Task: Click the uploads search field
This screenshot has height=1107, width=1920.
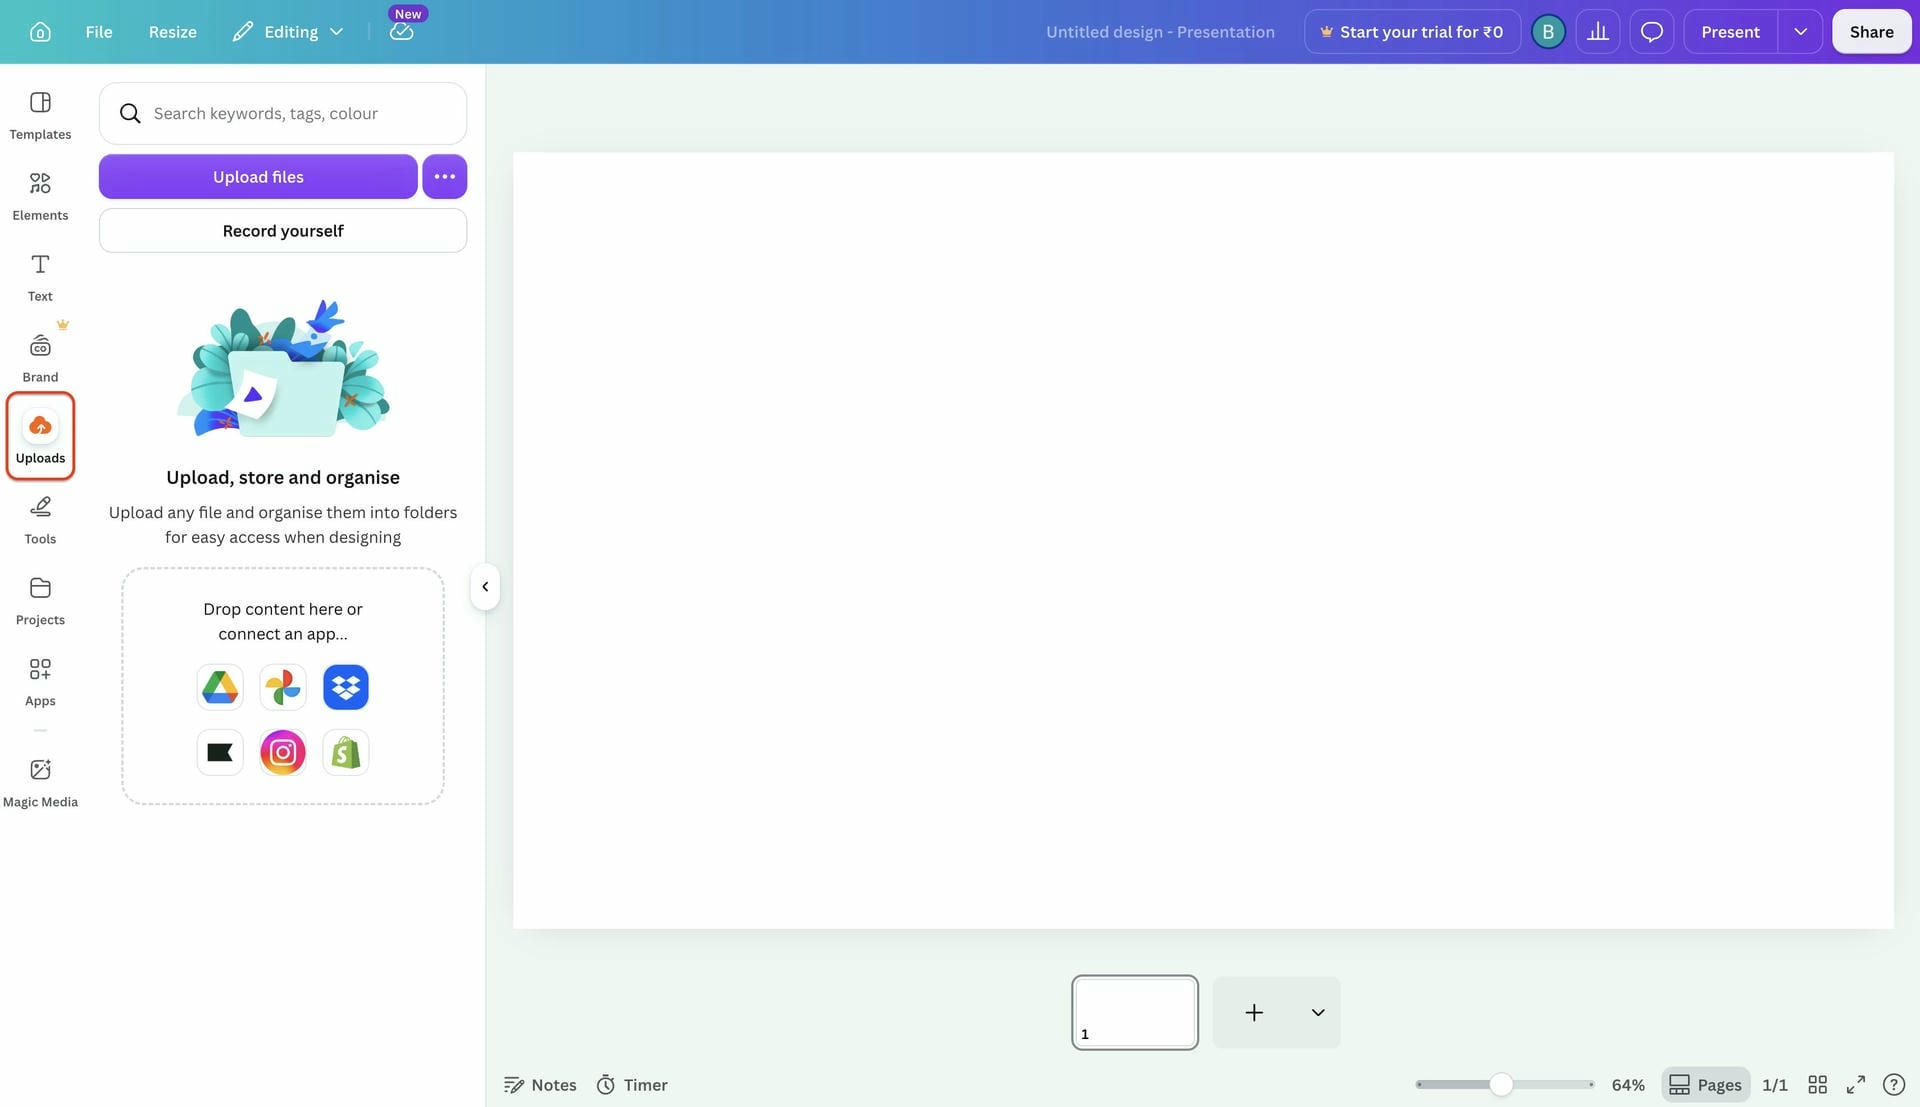Action: coord(283,113)
